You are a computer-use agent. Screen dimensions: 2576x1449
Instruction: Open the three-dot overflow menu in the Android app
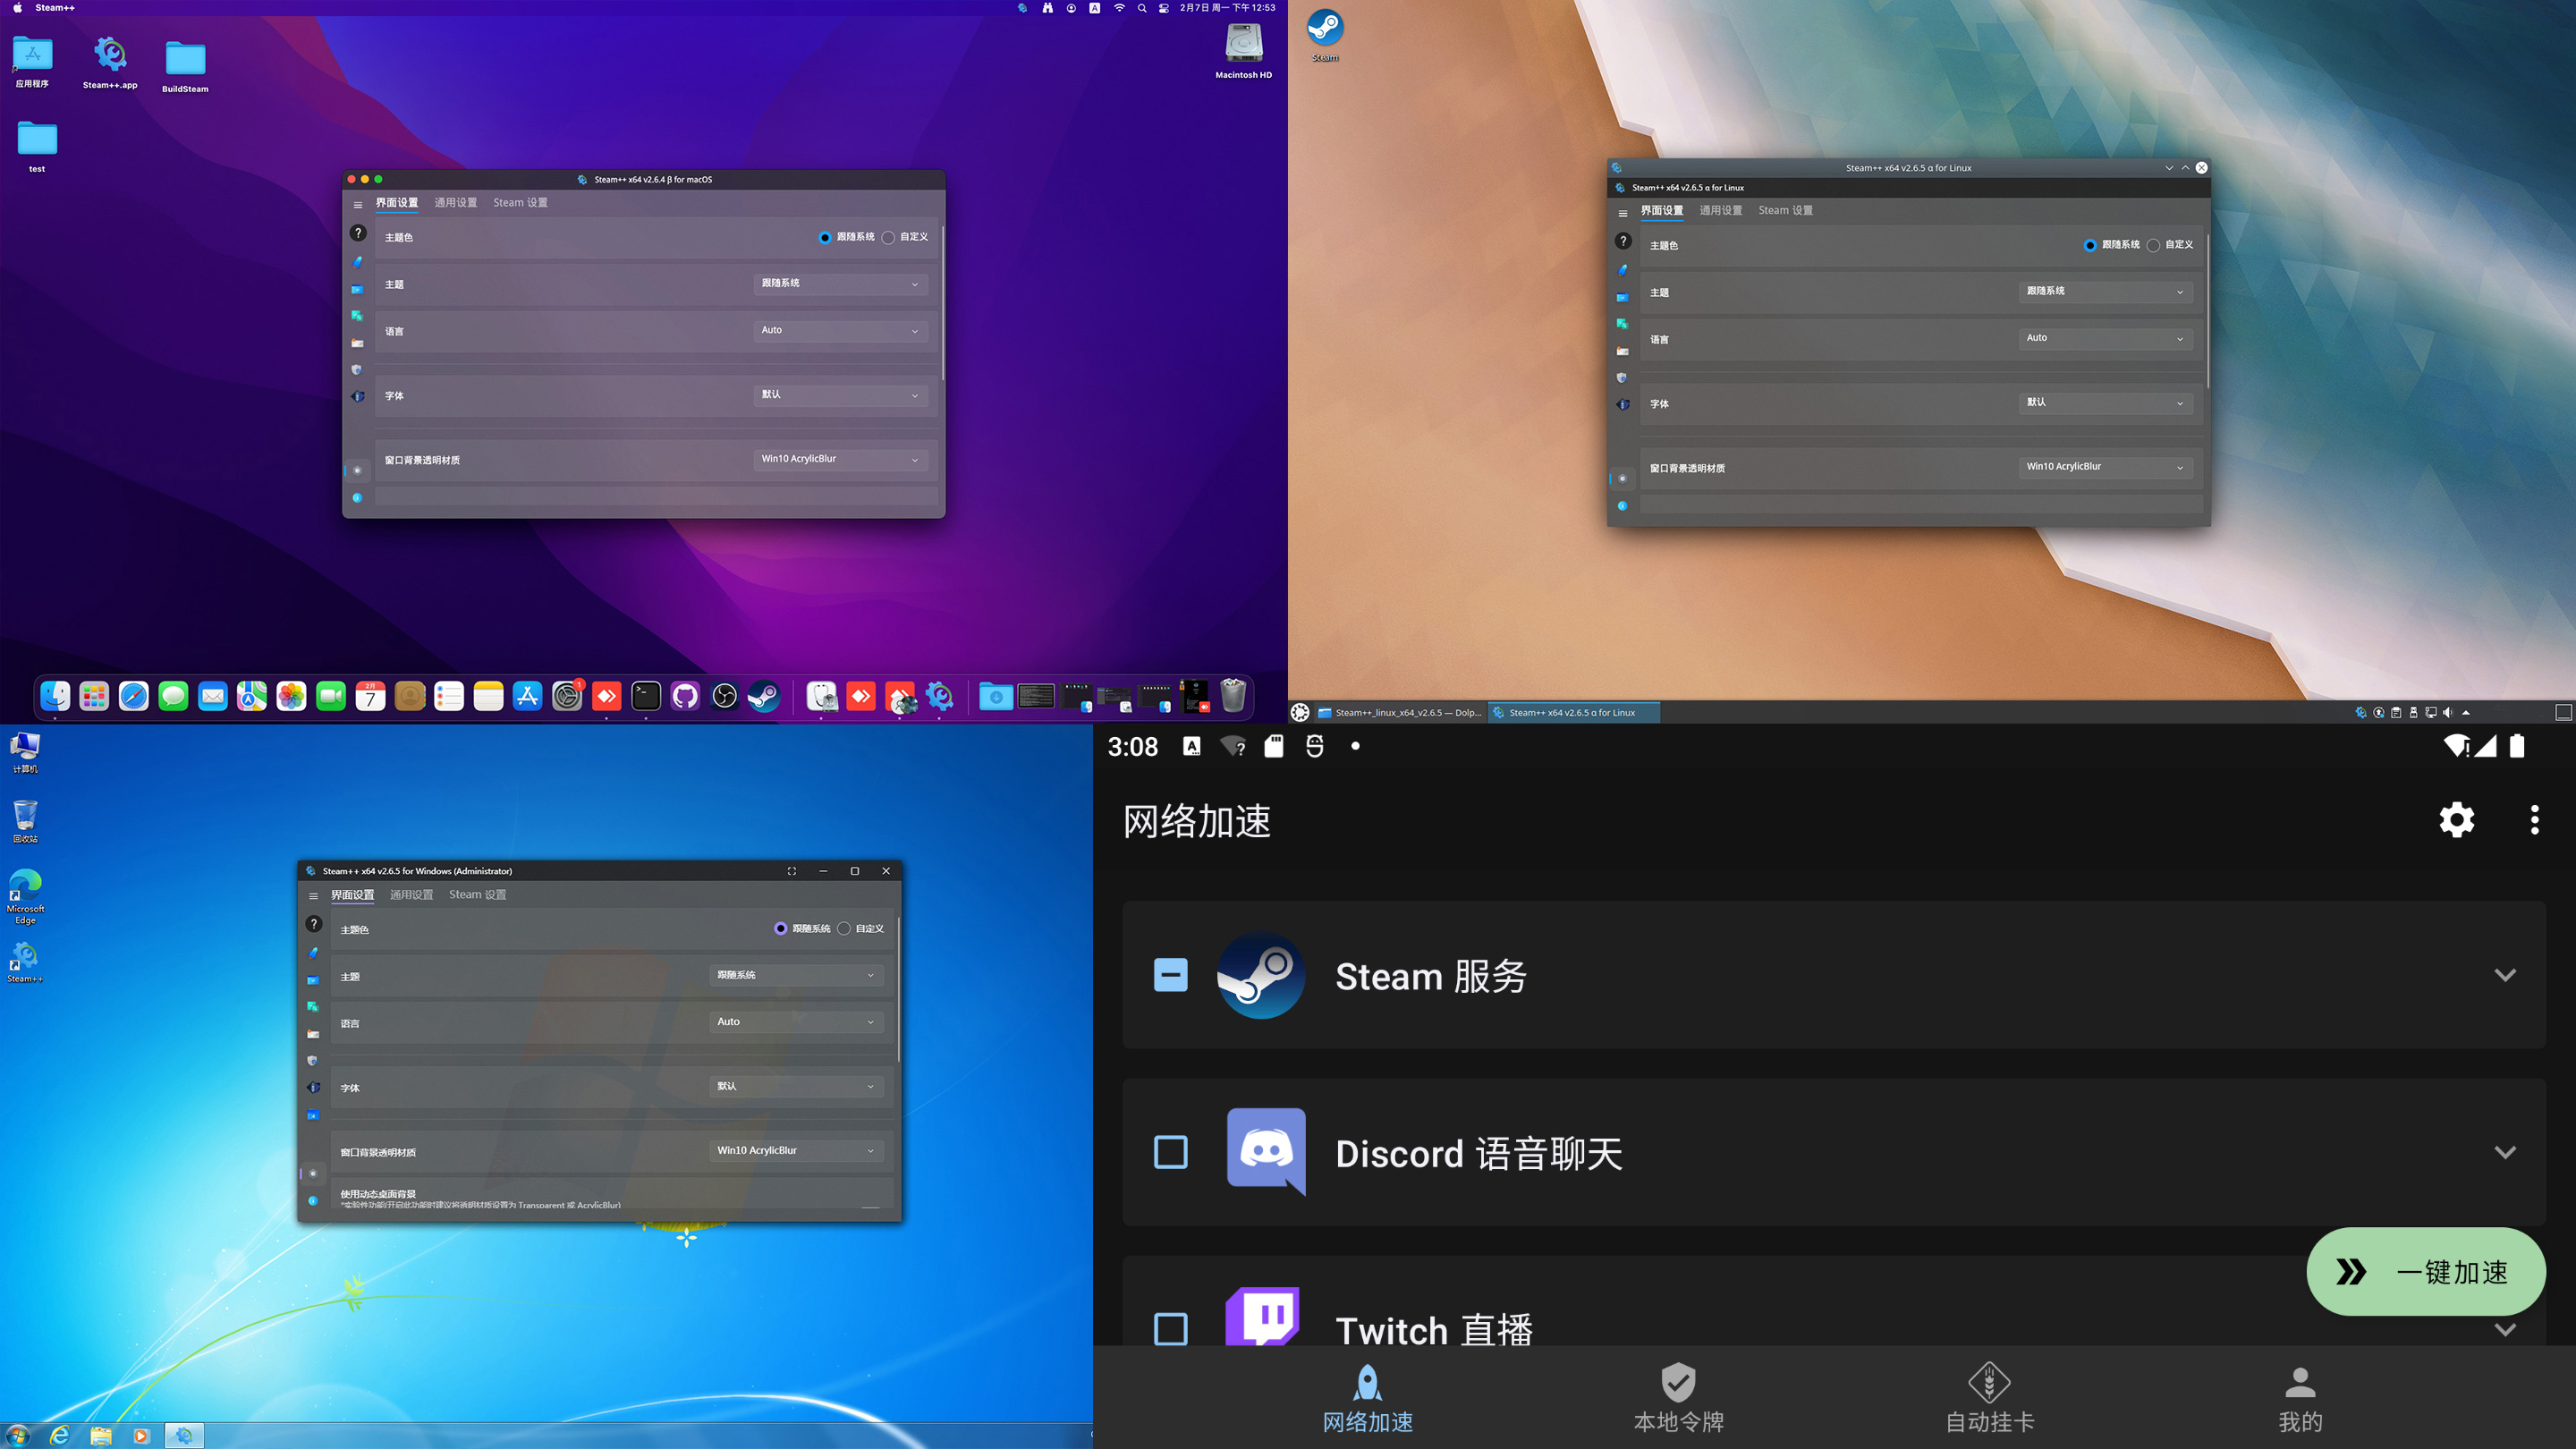pos(2534,820)
